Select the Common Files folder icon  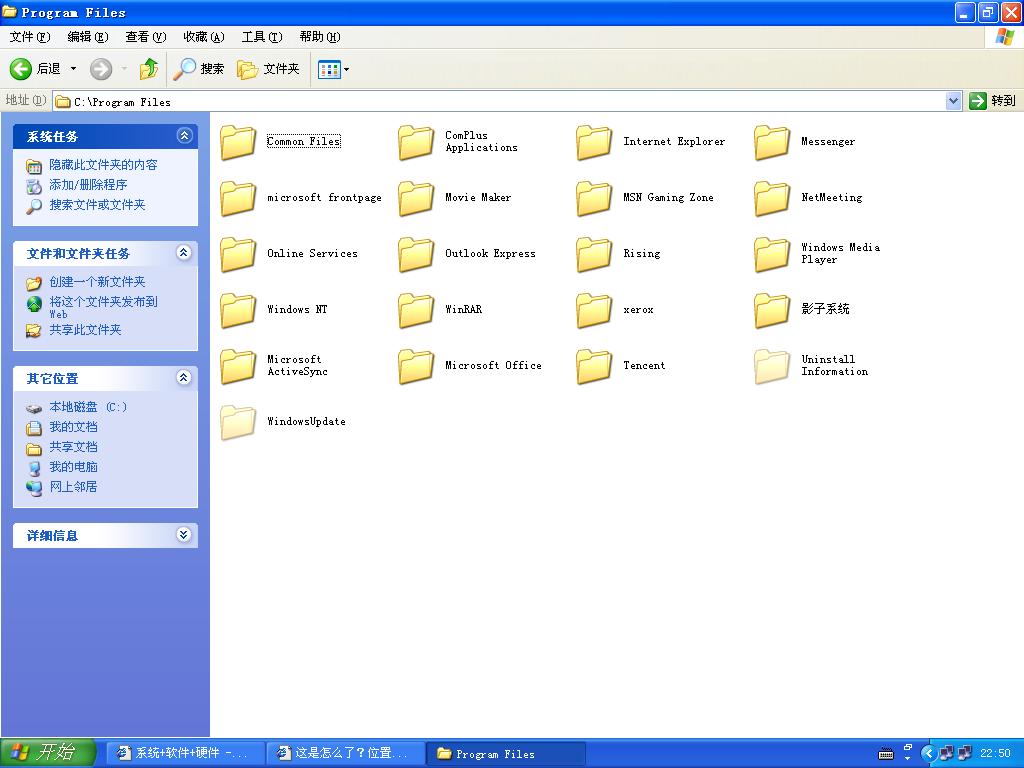238,142
